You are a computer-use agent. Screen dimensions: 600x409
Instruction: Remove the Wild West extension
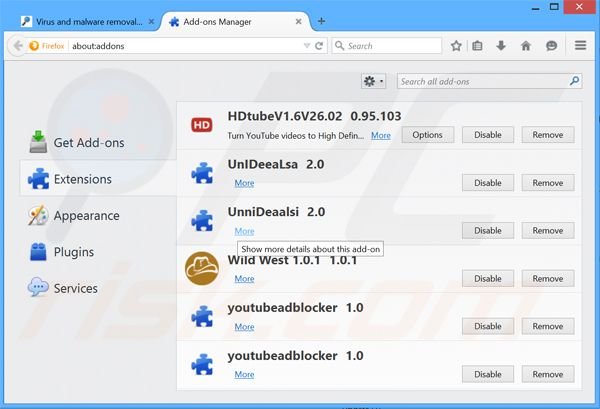click(x=548, y=279)
